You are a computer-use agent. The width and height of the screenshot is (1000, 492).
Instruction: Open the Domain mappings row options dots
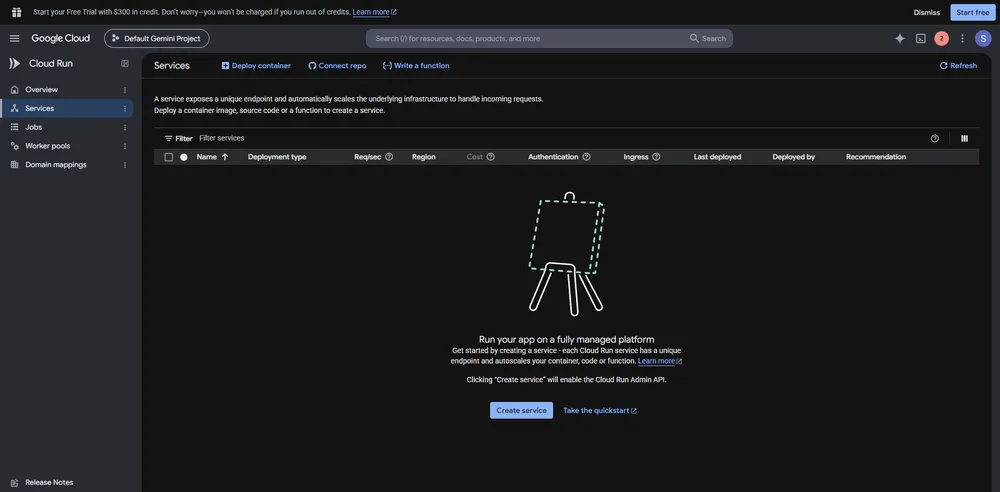point(125,165)
